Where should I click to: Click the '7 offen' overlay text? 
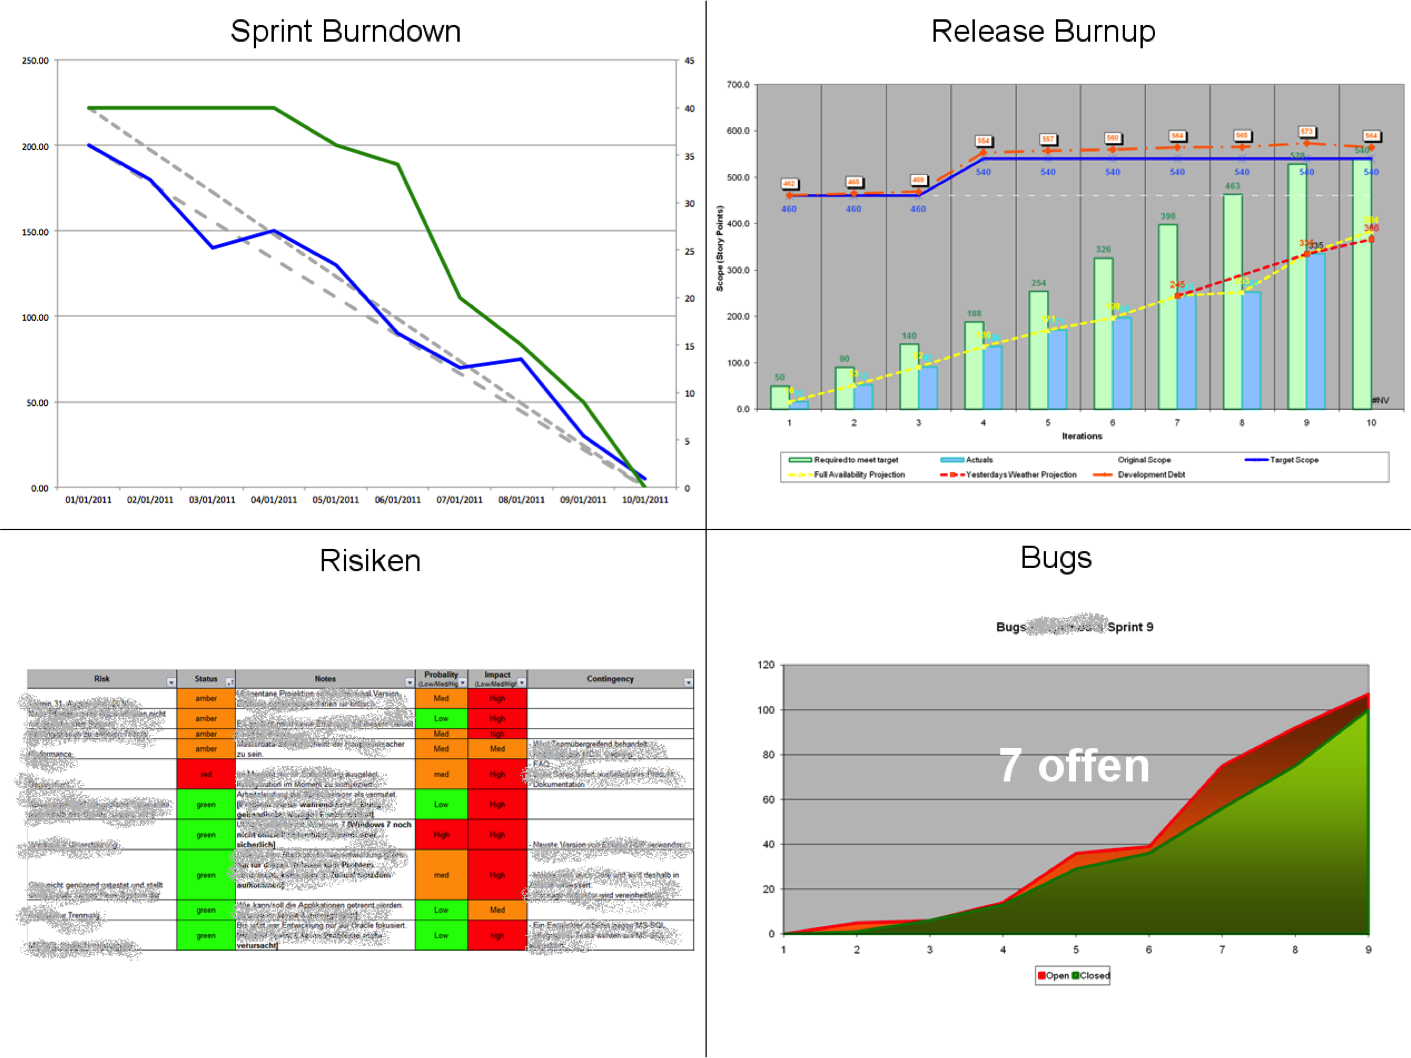tap(1074, 766)
